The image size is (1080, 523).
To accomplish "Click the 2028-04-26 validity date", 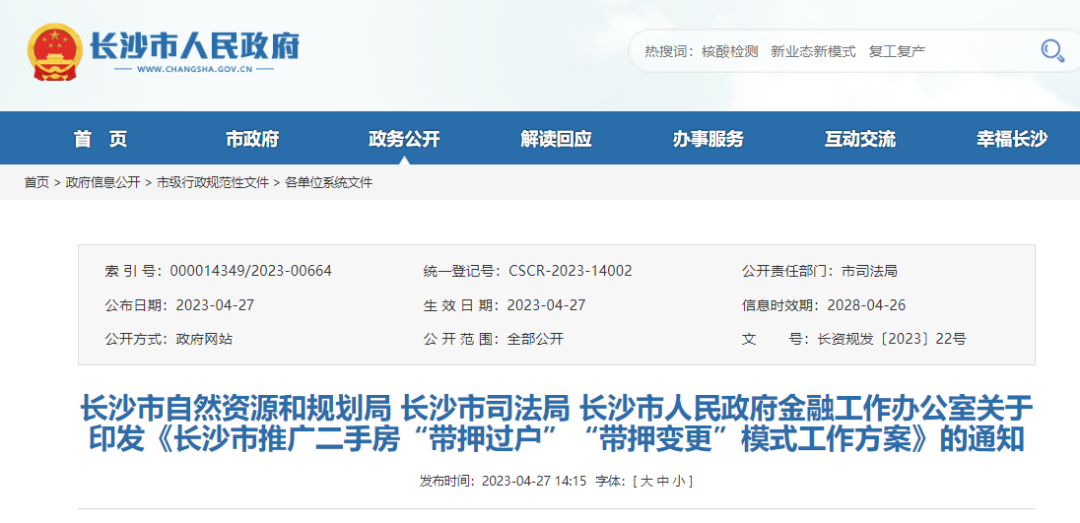I will (864, 305).
